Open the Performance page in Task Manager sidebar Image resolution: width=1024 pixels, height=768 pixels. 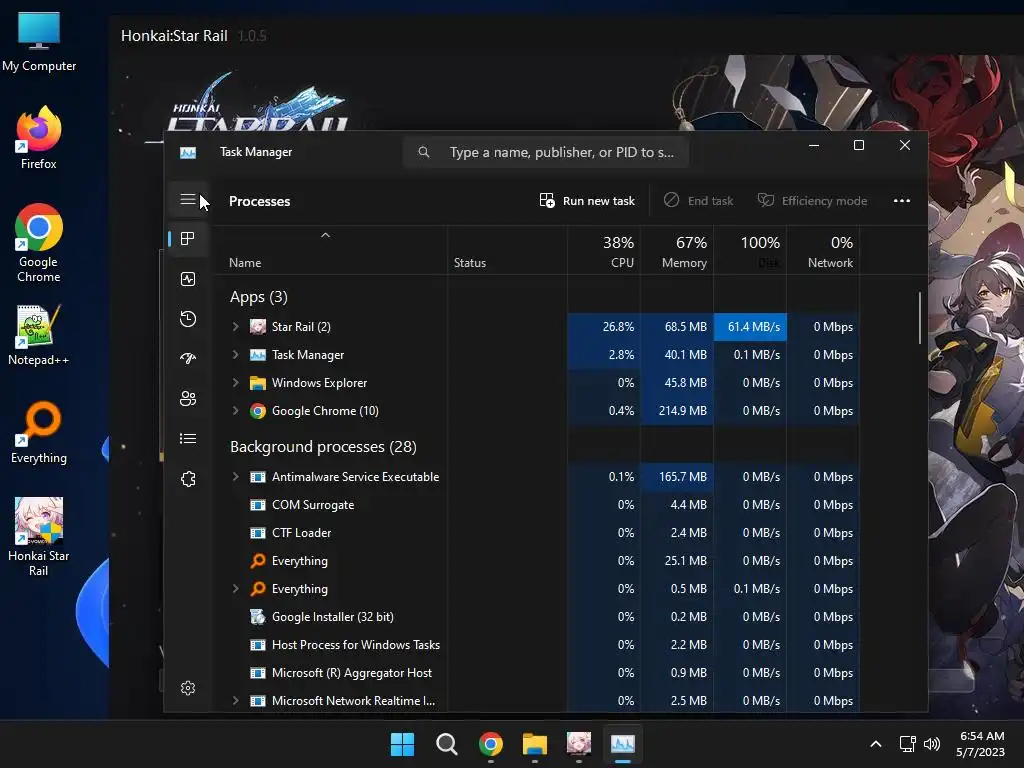[188, 280]
